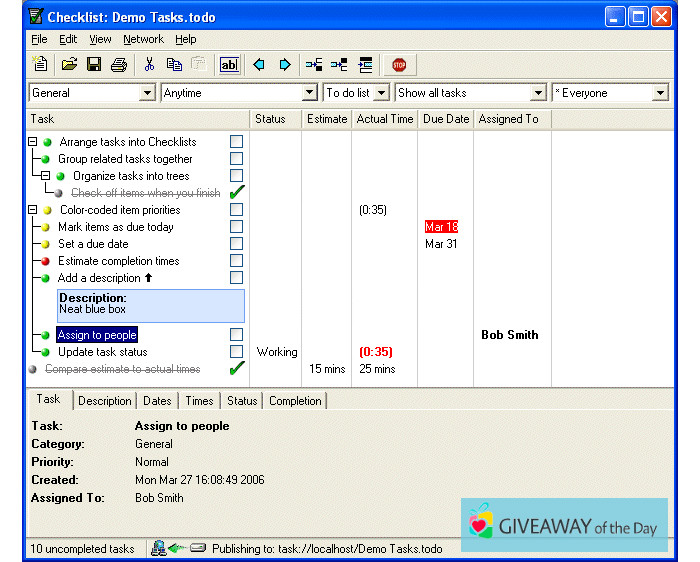Collapse the 'Color-coded item priorities' tree
700x562 pixels.
click(33, 209)
